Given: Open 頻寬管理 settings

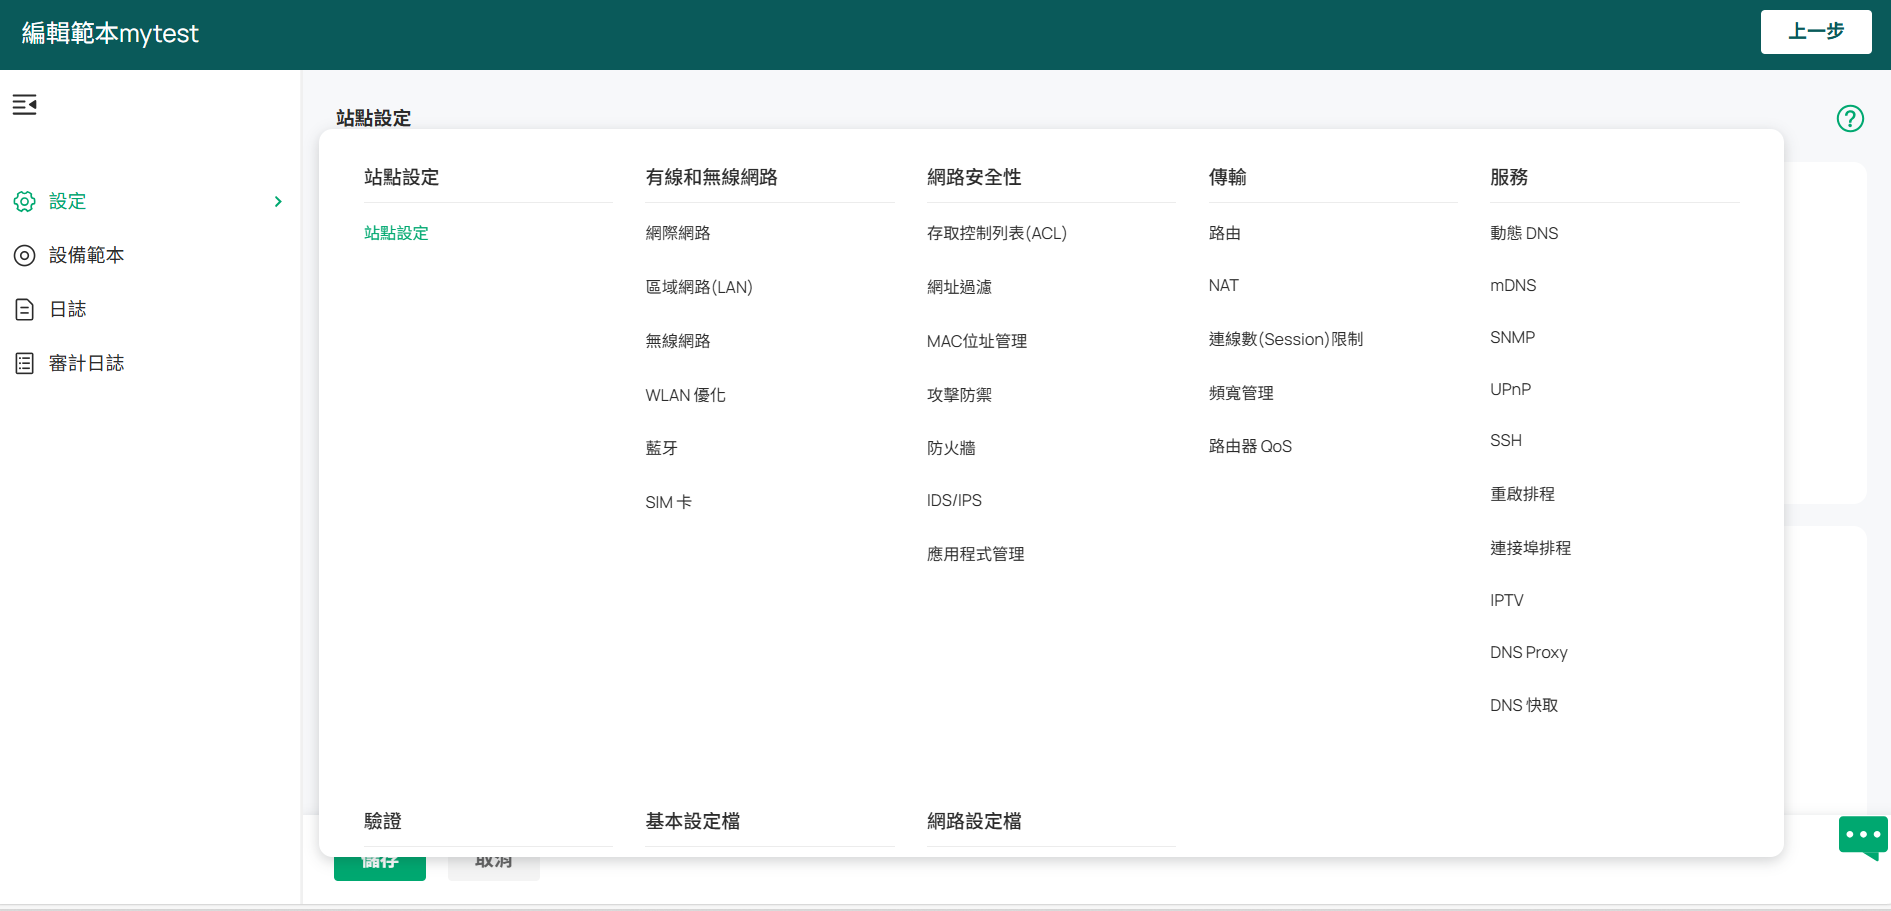Looking at the screenshot, I should [1241, 393].
